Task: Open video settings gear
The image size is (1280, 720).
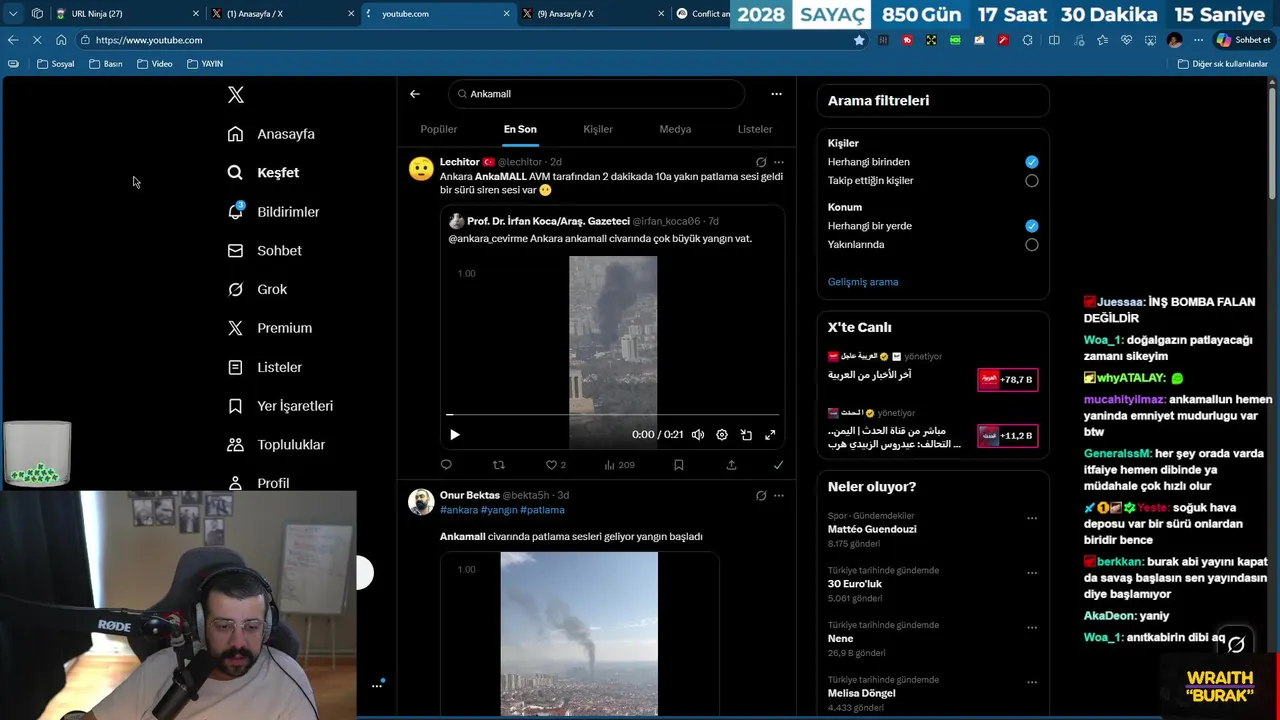Action: click(722, 435)
